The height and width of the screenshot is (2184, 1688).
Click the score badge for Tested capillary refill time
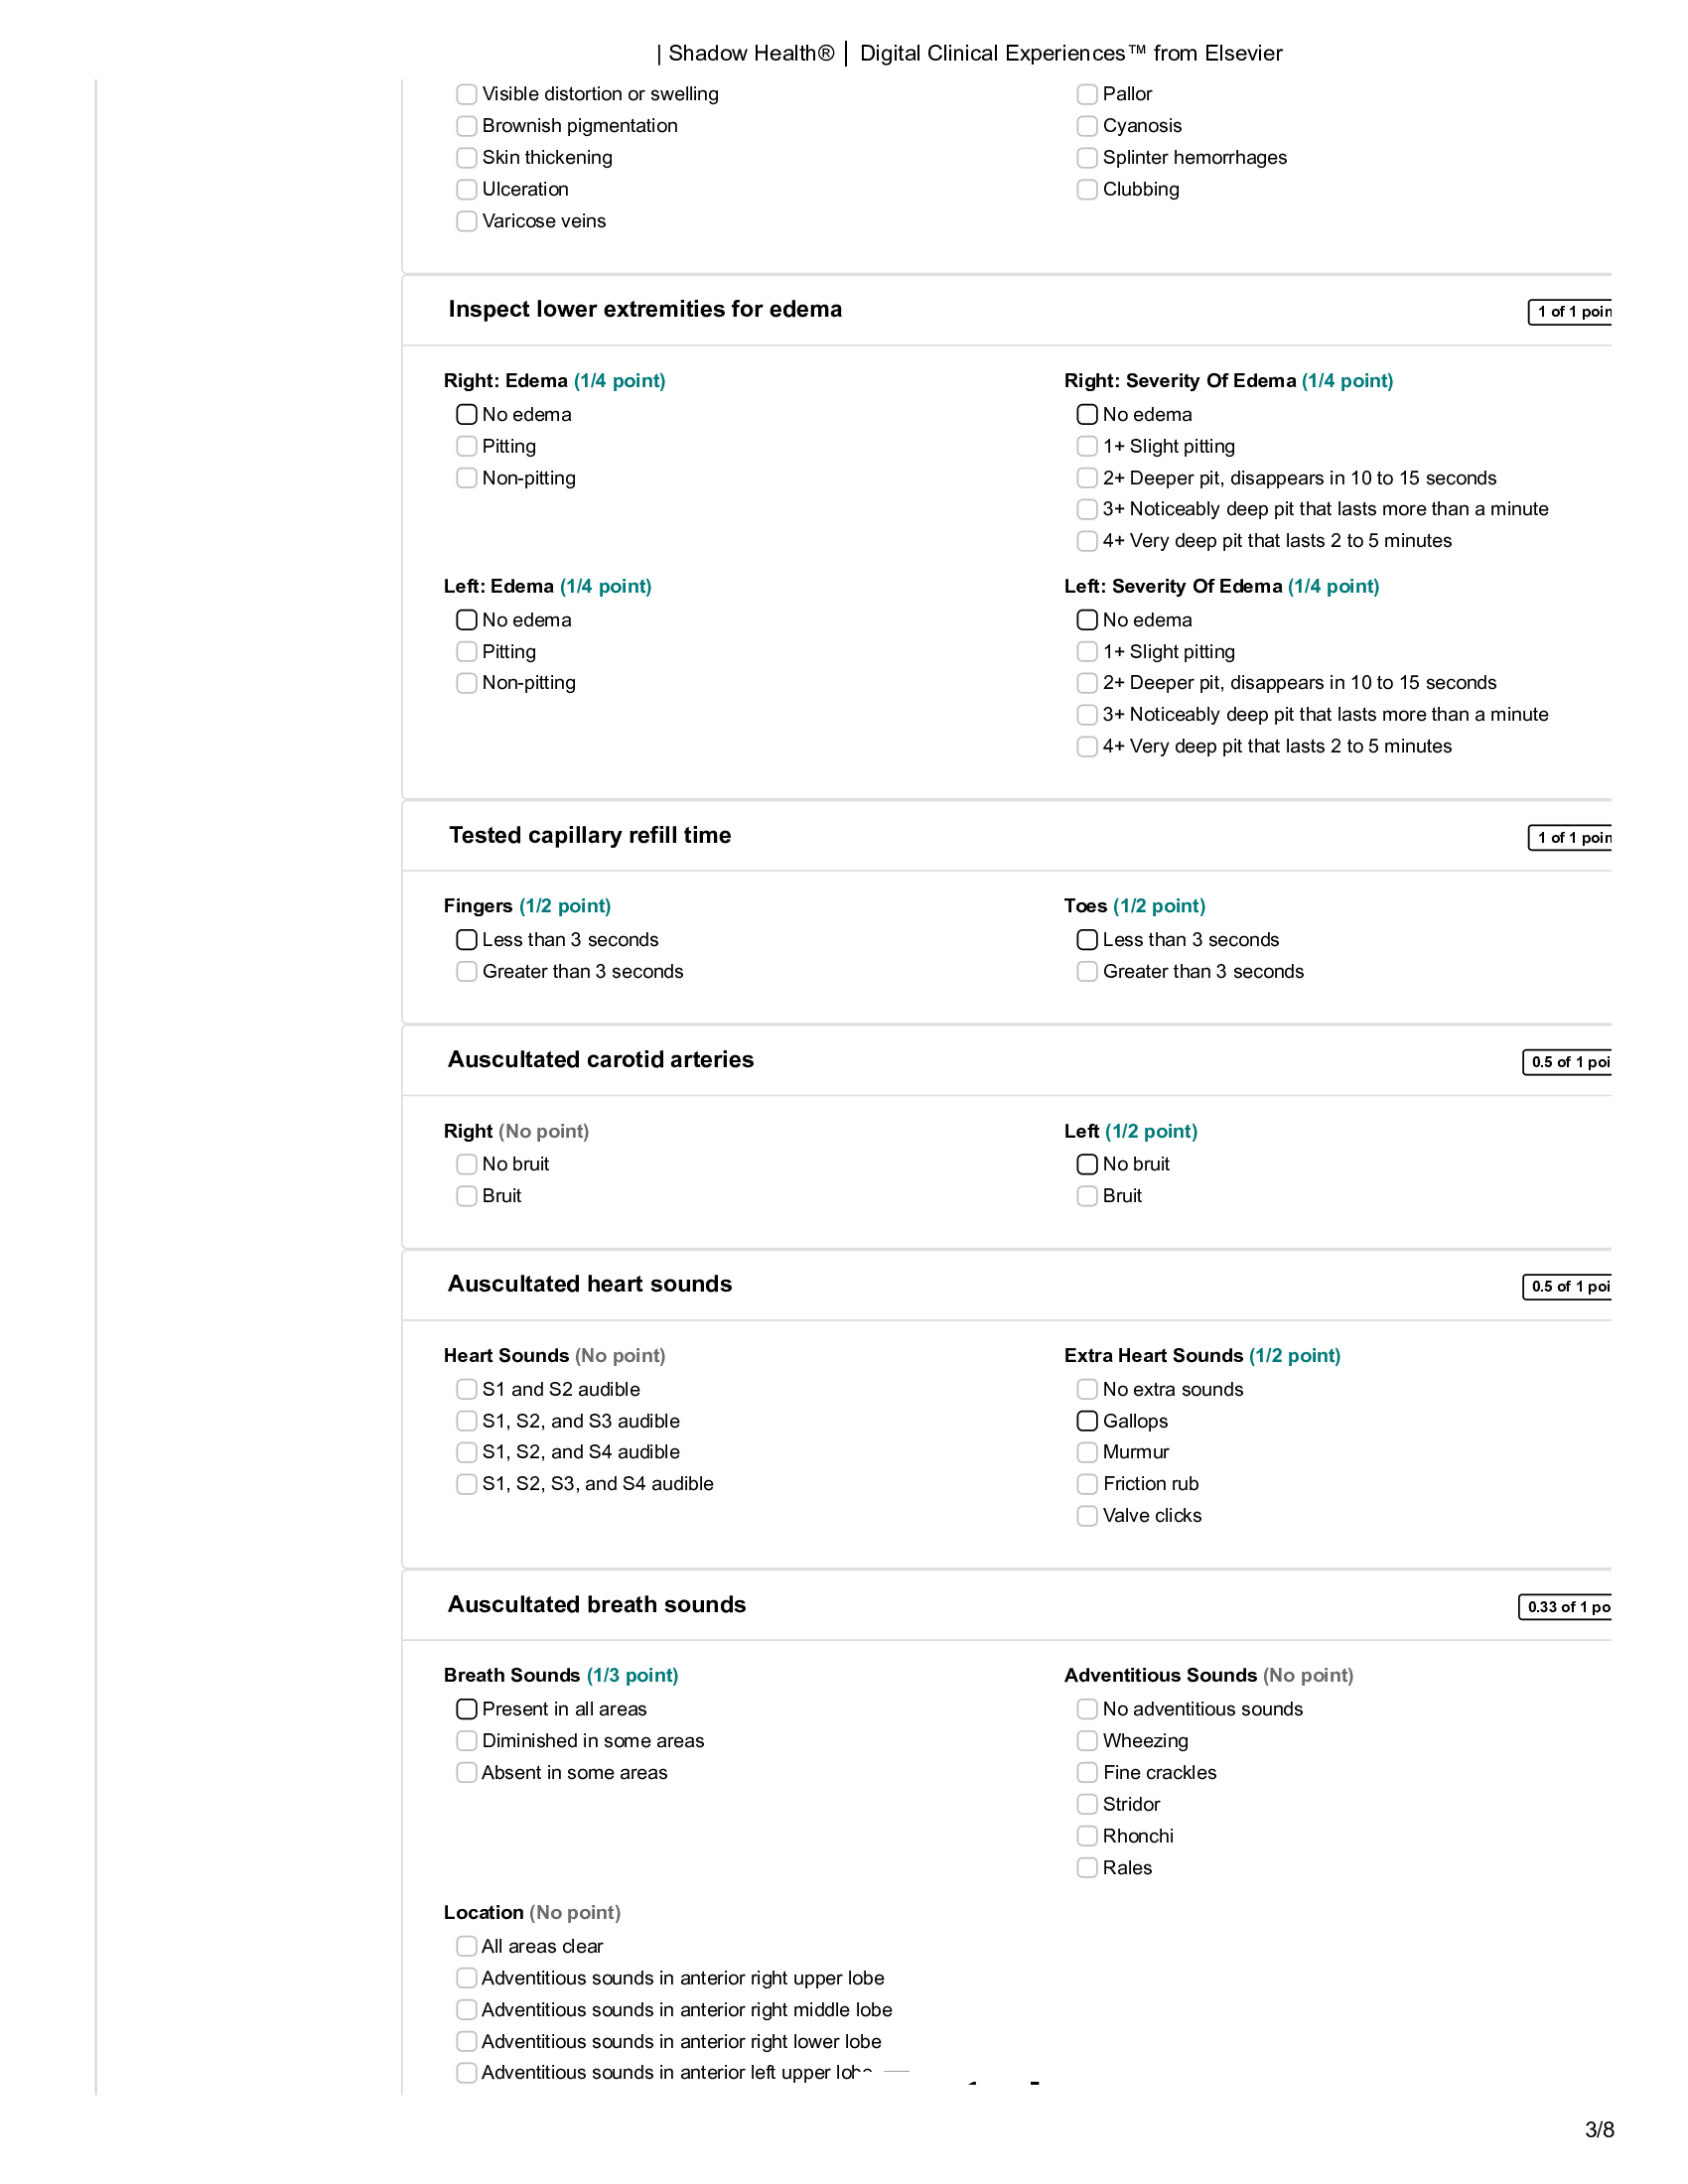pos(1570,838)
